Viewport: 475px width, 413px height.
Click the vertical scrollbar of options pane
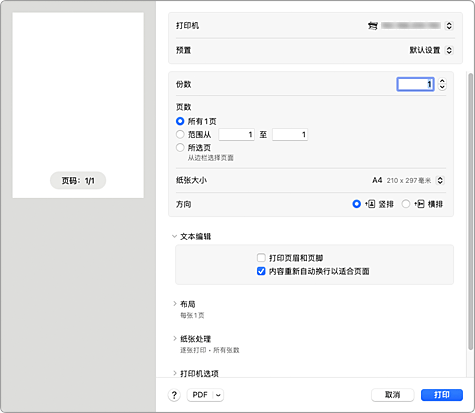point(470,211)
